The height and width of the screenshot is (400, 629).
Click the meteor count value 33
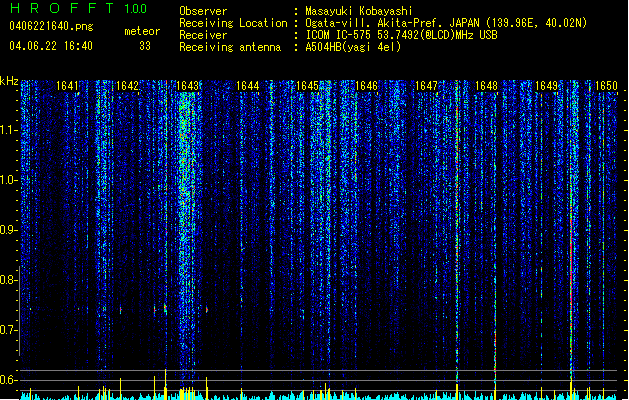pyautogui.click(x=145, y=46)
